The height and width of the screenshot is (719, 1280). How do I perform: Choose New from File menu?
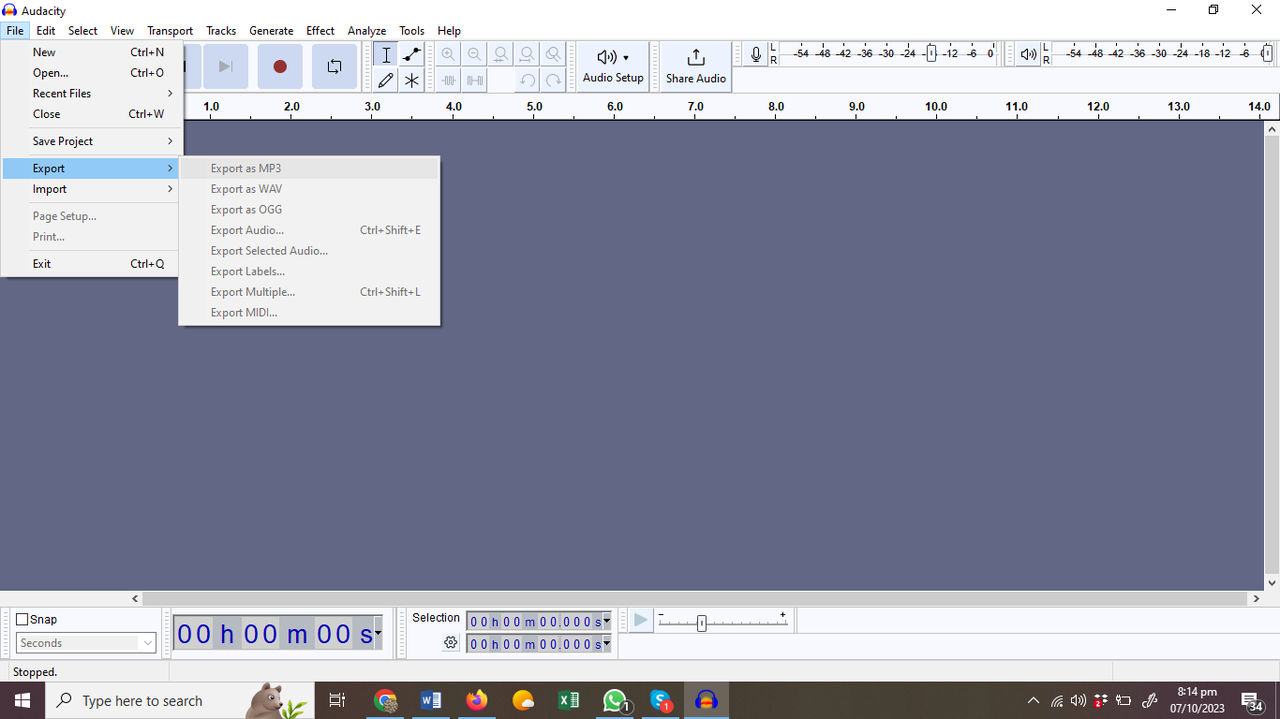pyautogui.click(x=91, y=52)
